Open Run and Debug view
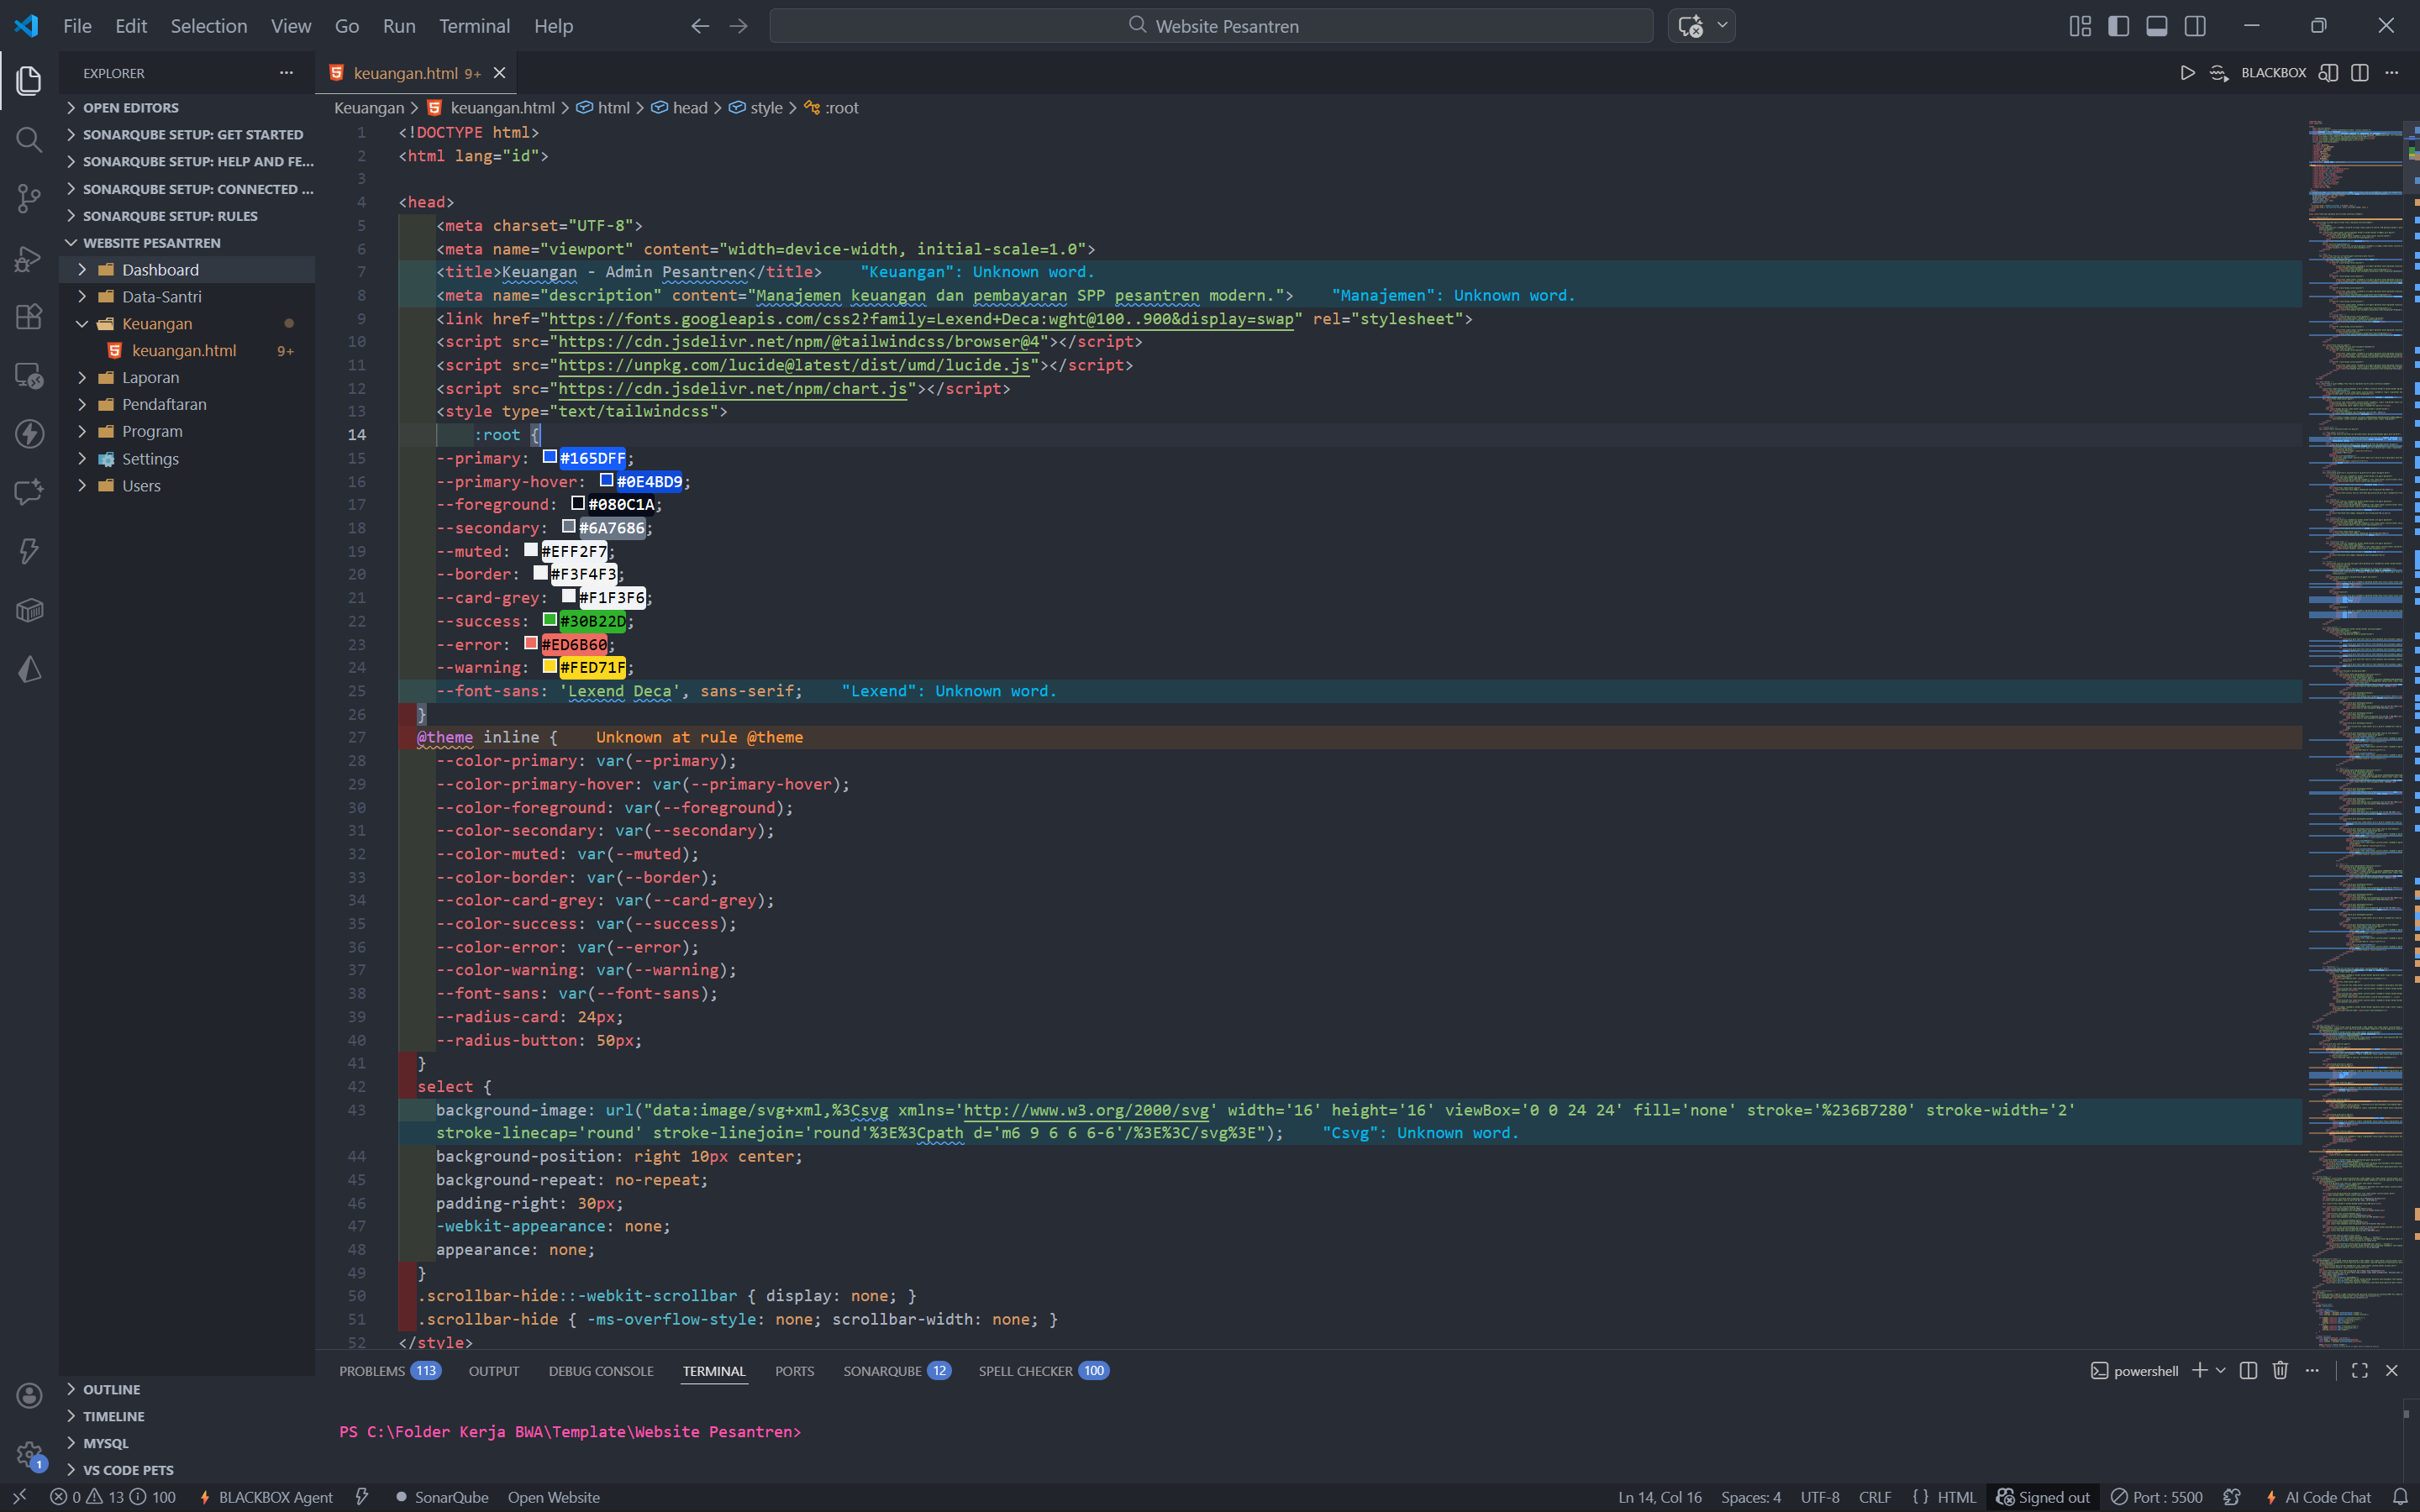2420x1512 pixels. (29, 258)
